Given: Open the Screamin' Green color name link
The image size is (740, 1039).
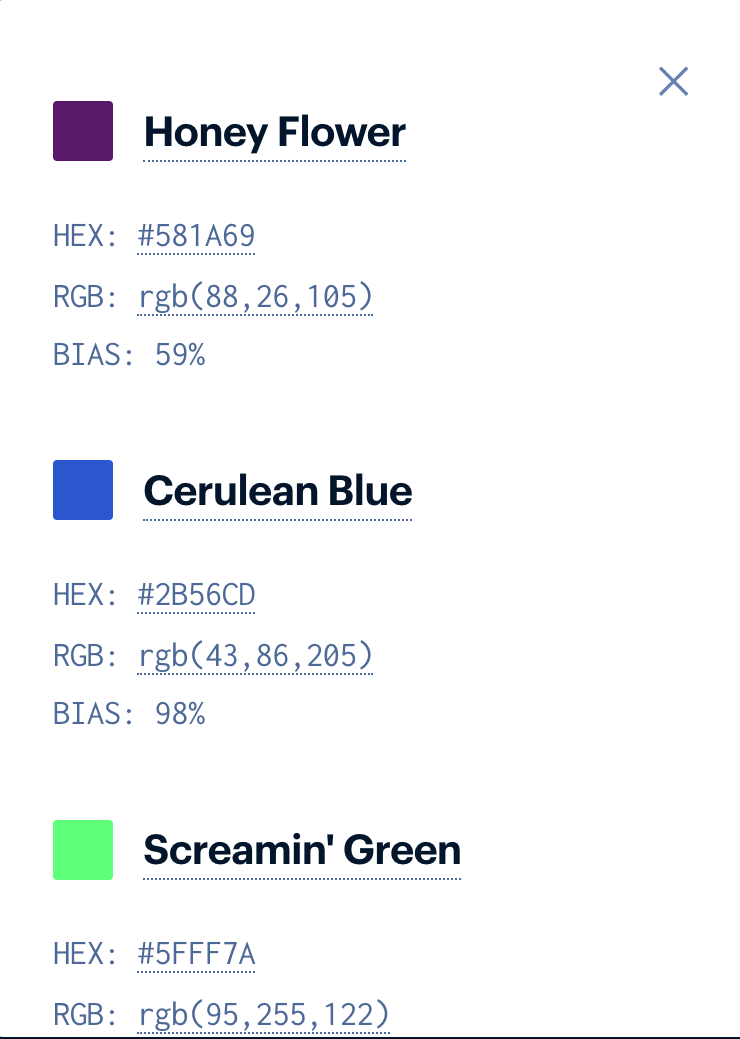Looking at the screenshot, I should (x=301, y=850).
